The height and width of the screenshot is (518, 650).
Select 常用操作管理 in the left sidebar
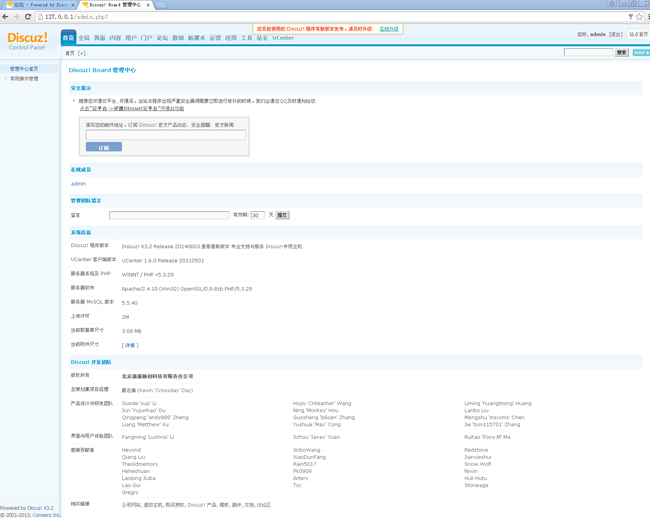(24, 78)
